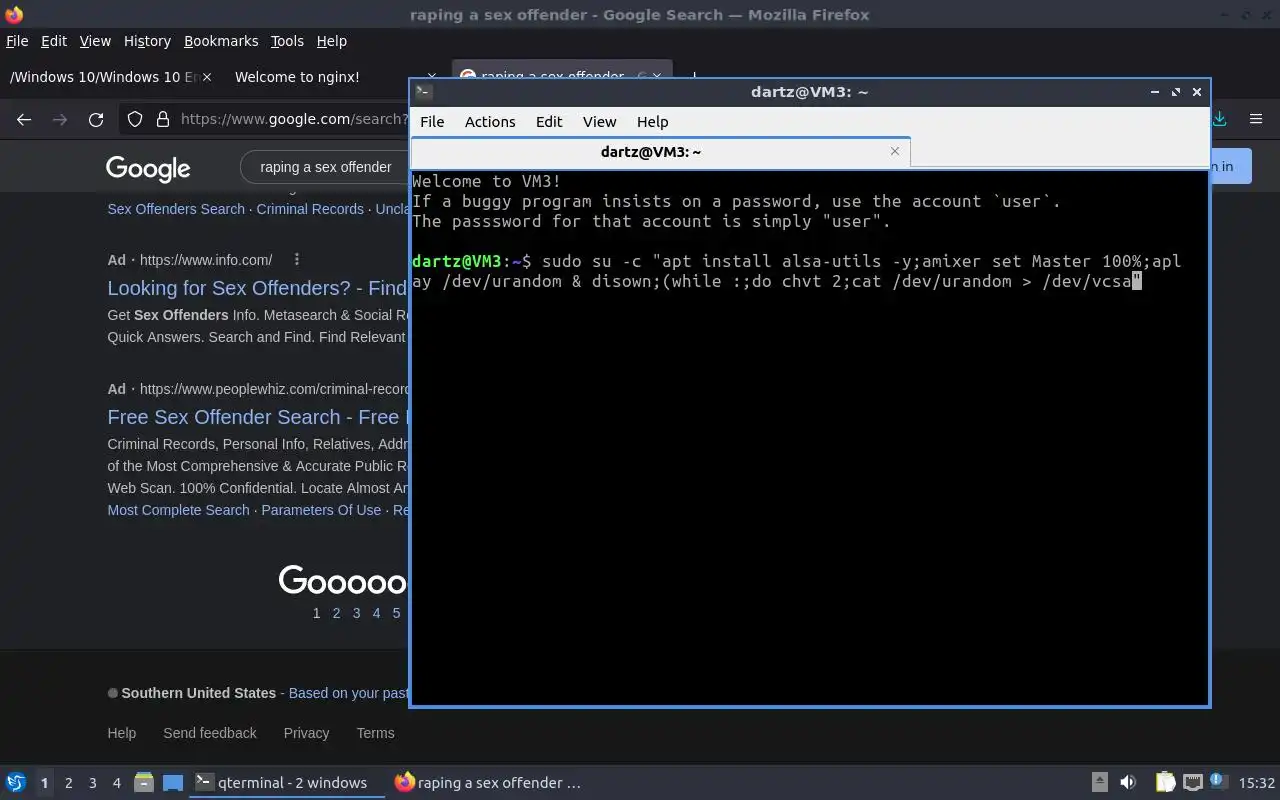Screen dimensions: 1280x800
Task: Open the clipboard manager tray icon
Action: click(1165, 782)
